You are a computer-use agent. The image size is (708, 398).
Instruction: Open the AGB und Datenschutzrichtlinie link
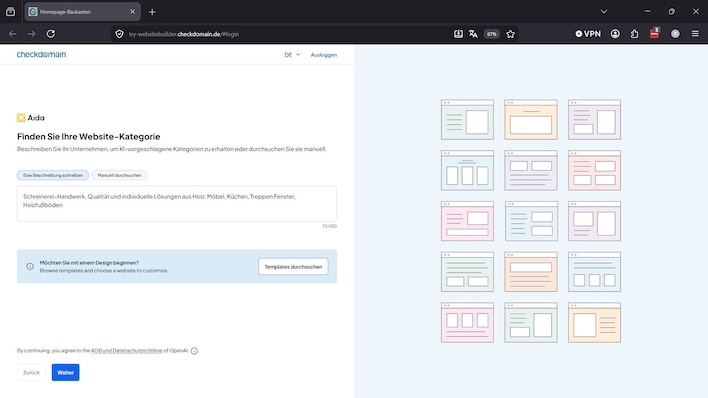click(126, 351)
